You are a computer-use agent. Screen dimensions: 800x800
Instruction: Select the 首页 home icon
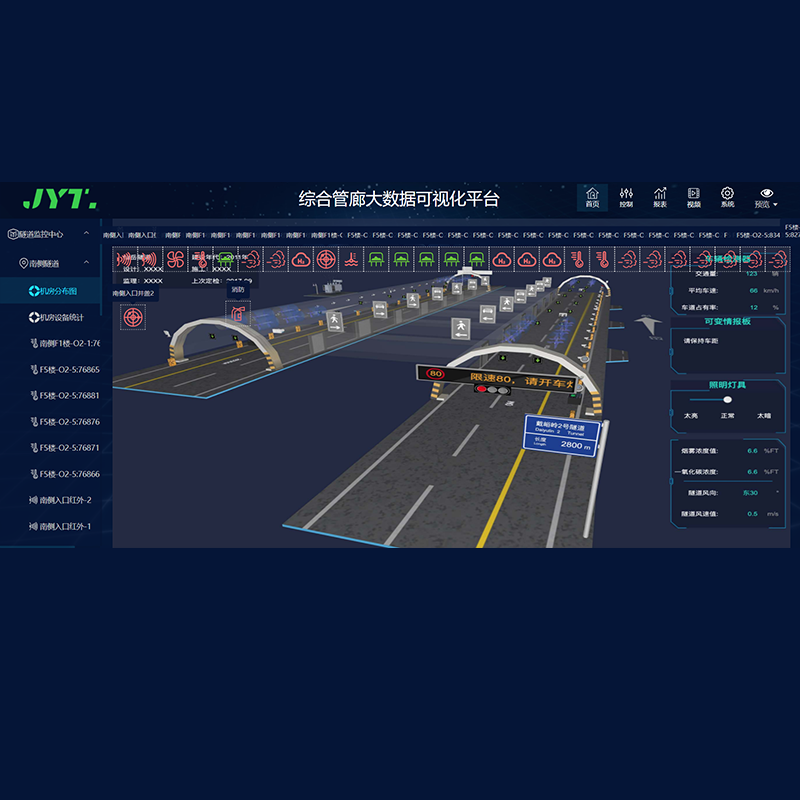click(x=595, y=192)
